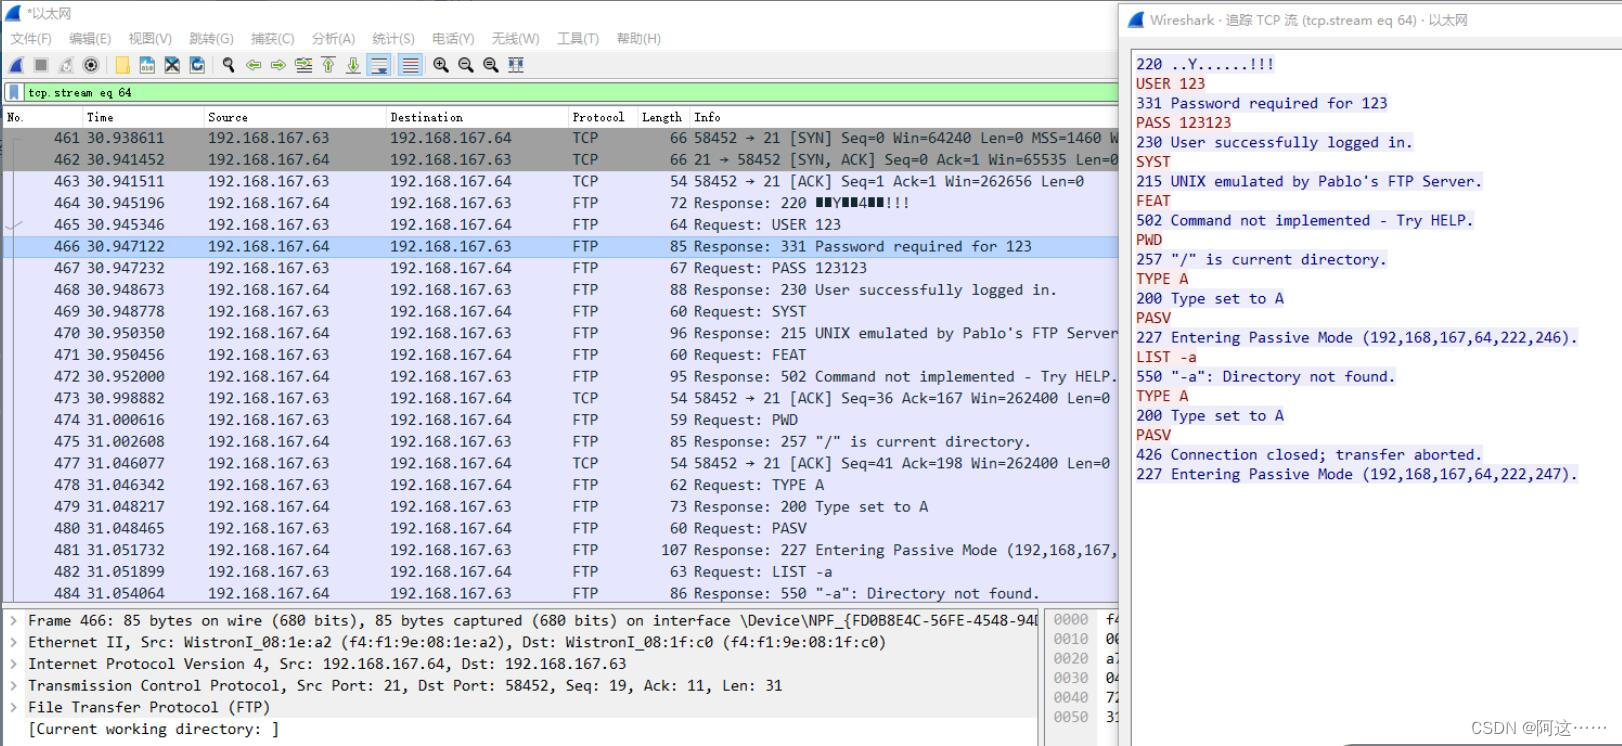The width and height of the screenshot is (1622, 746).
Task: Select packet 465 Request: USER 123
Action: 560,225
